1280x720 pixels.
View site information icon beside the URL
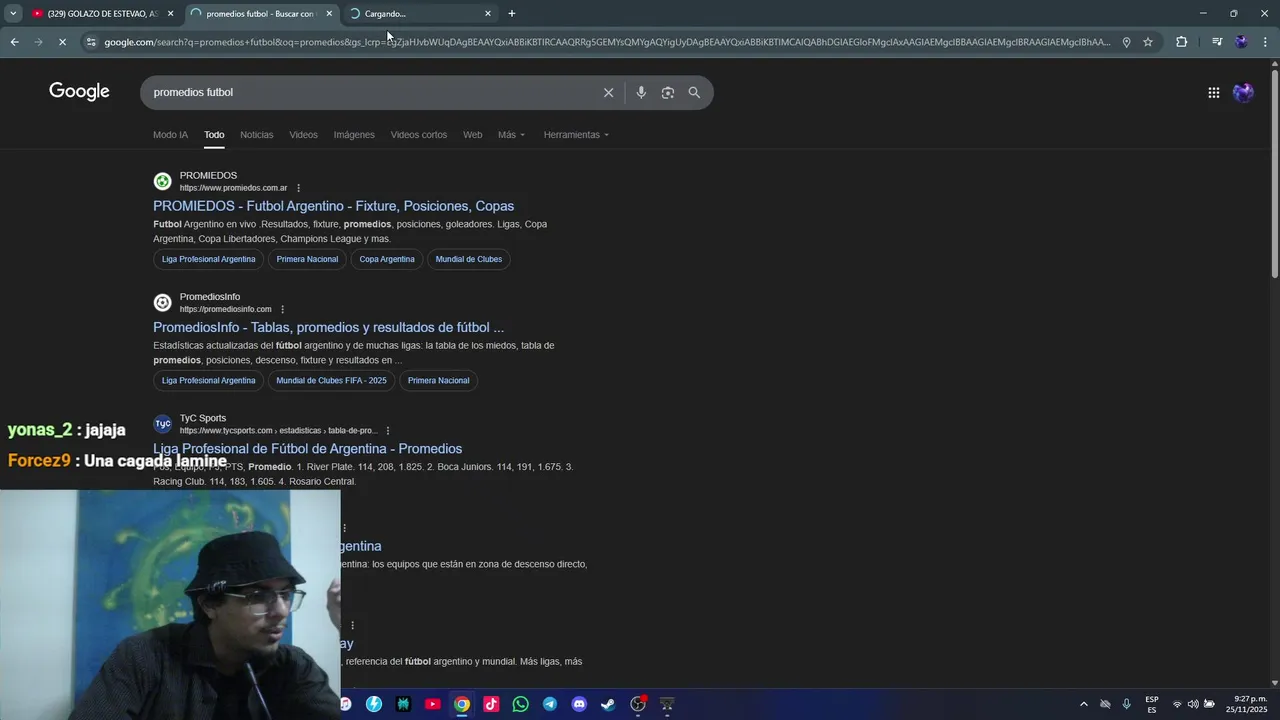pos(91,42)
